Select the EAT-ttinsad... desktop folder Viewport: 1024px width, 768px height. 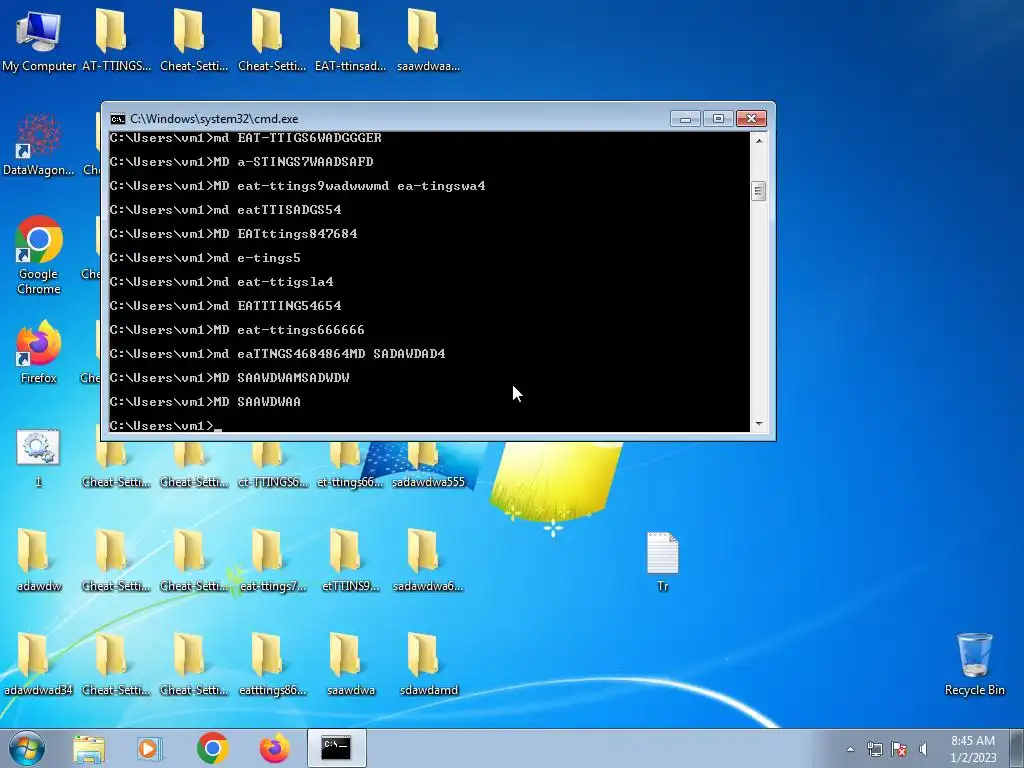point(350,40)
